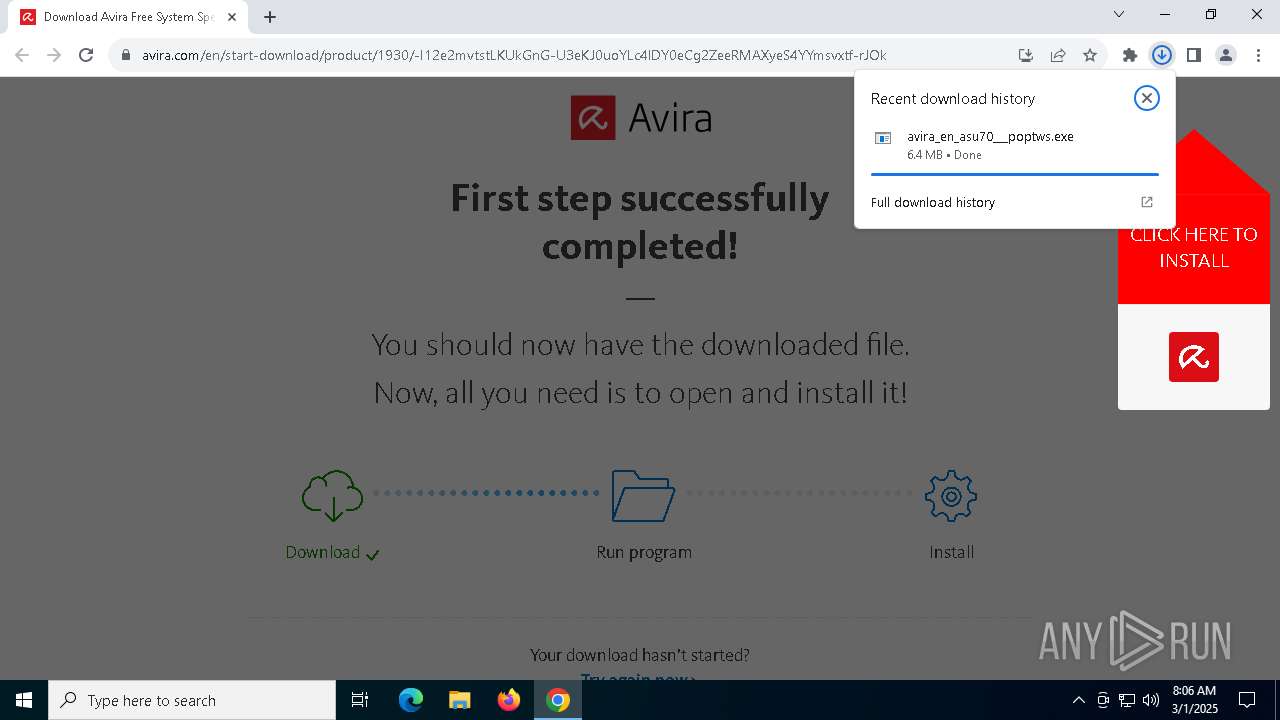Select the Download Avira Free System tab
Screen dimensions: 1280x720
[128, 17]
